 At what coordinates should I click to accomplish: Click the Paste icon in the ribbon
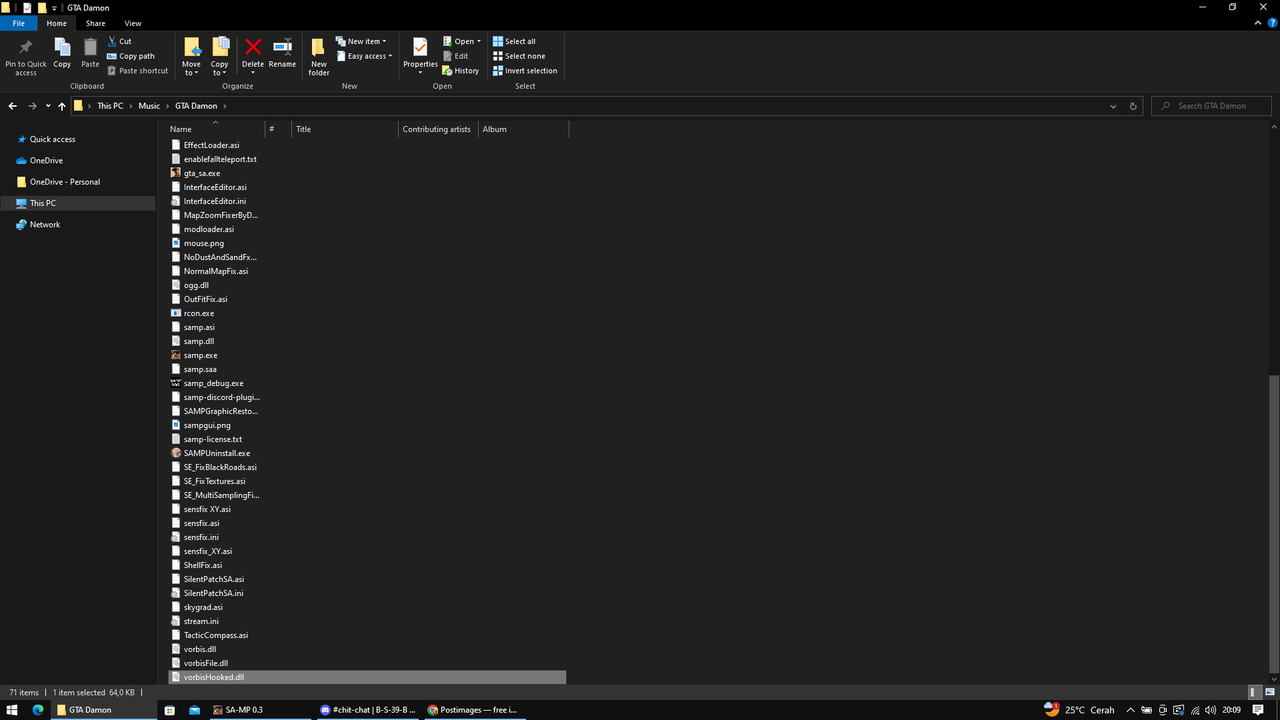pos(90,54)
